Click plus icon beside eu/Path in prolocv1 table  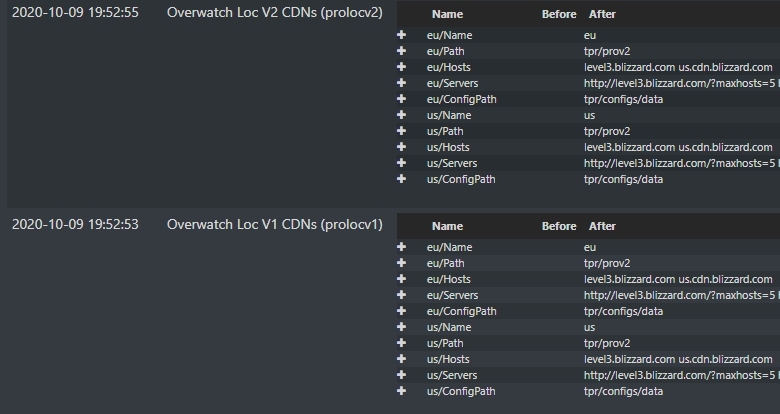pyautogui.click(x=402, y=263)
